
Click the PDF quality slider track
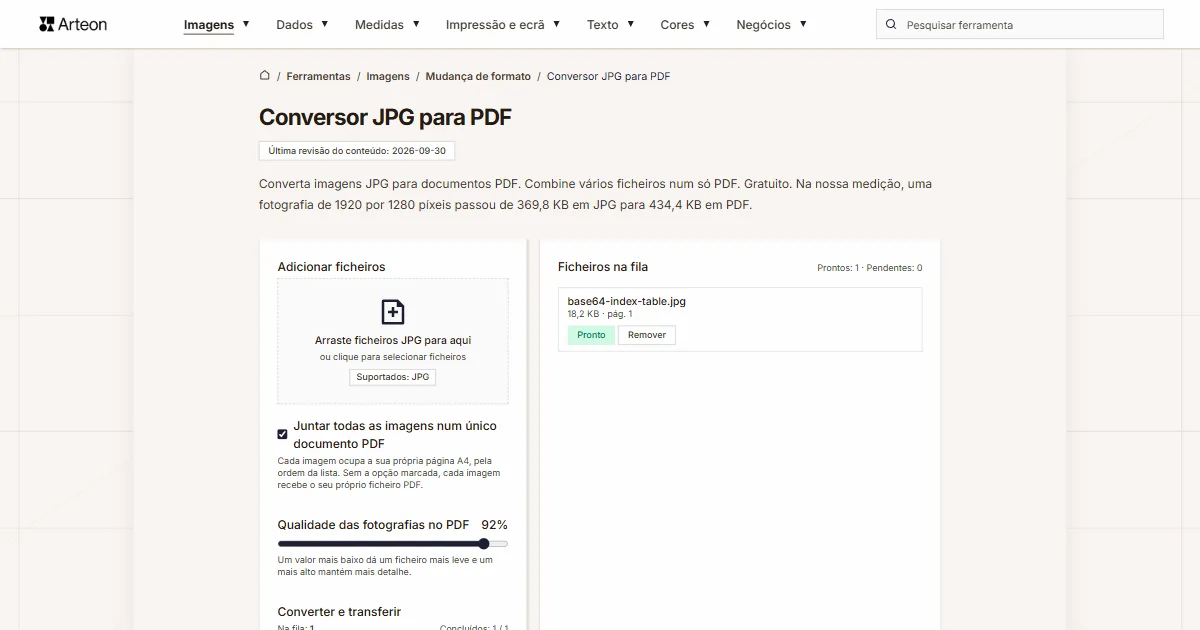click(x=393, y=544)
